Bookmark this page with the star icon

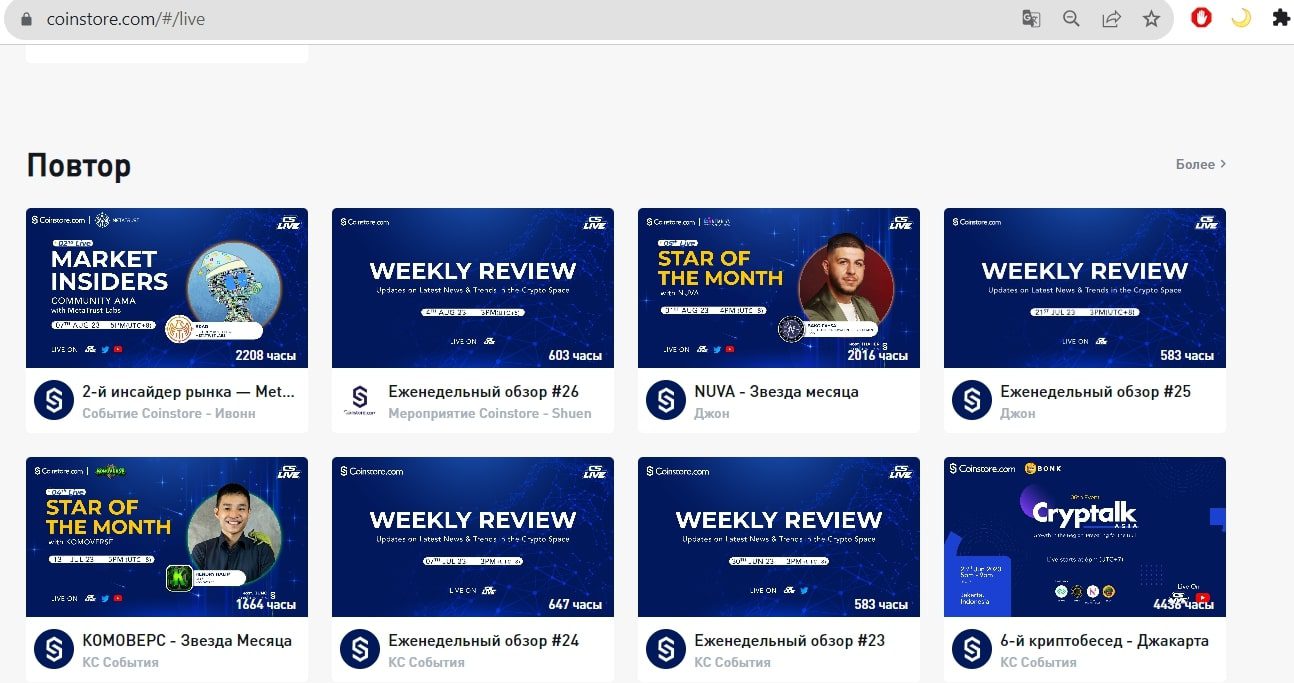(x=1151, y=19)
